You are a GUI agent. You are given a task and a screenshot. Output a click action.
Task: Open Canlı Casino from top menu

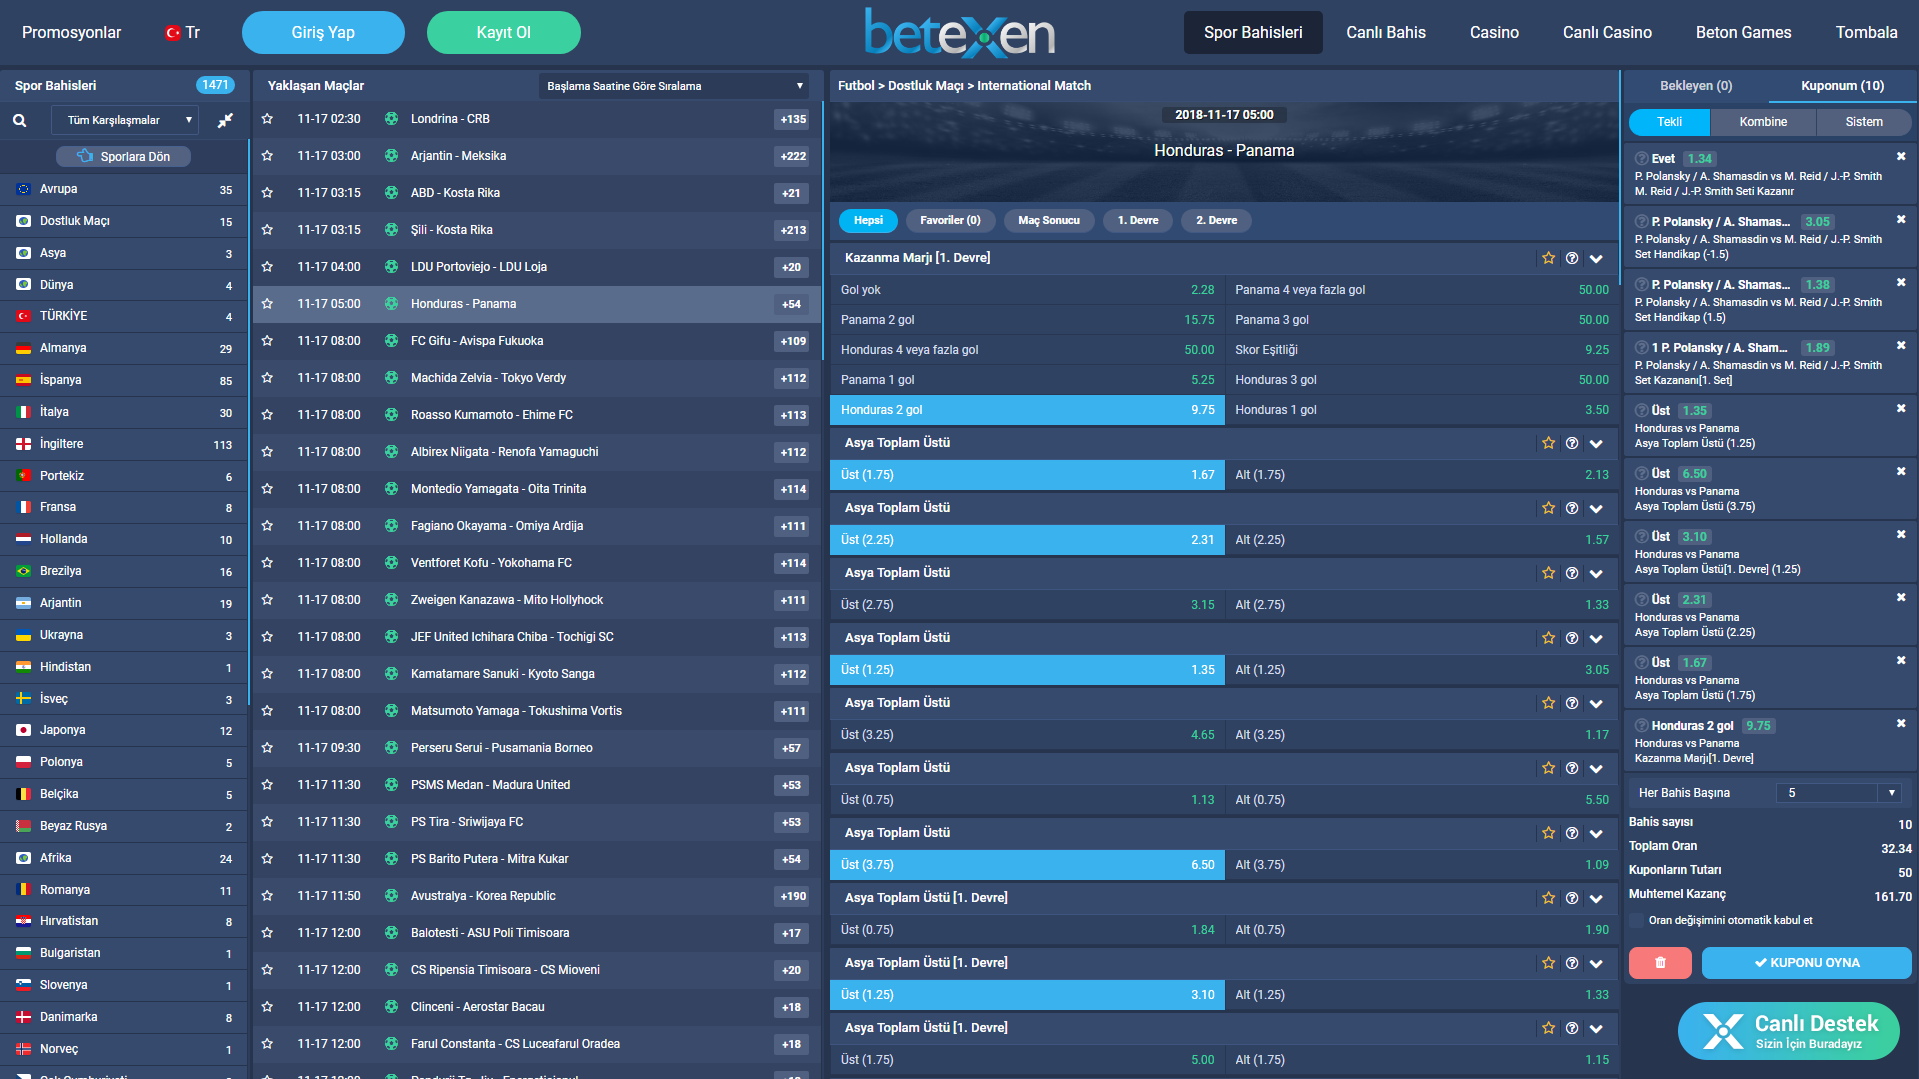point(1606,33)
